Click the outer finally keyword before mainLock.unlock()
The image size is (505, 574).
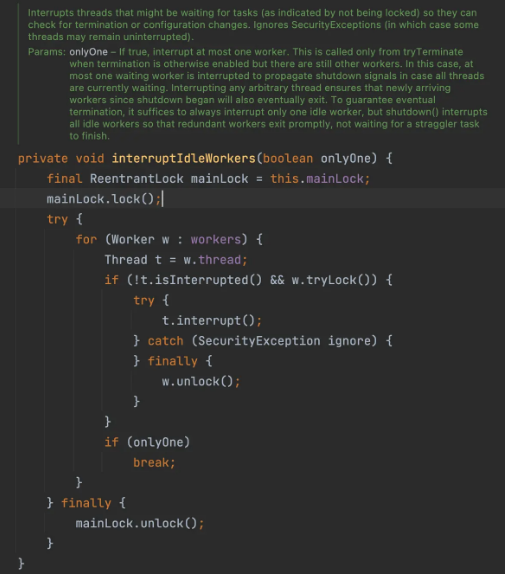pos(86,503)
